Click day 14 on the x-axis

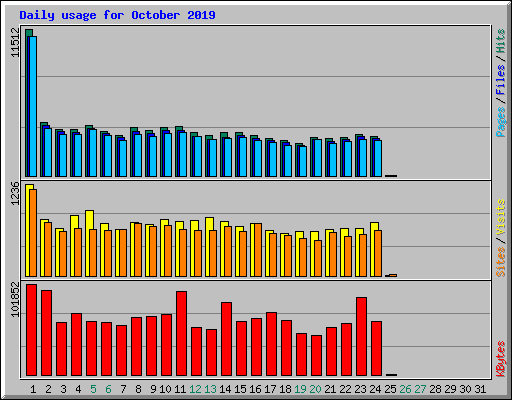point(225,389)
